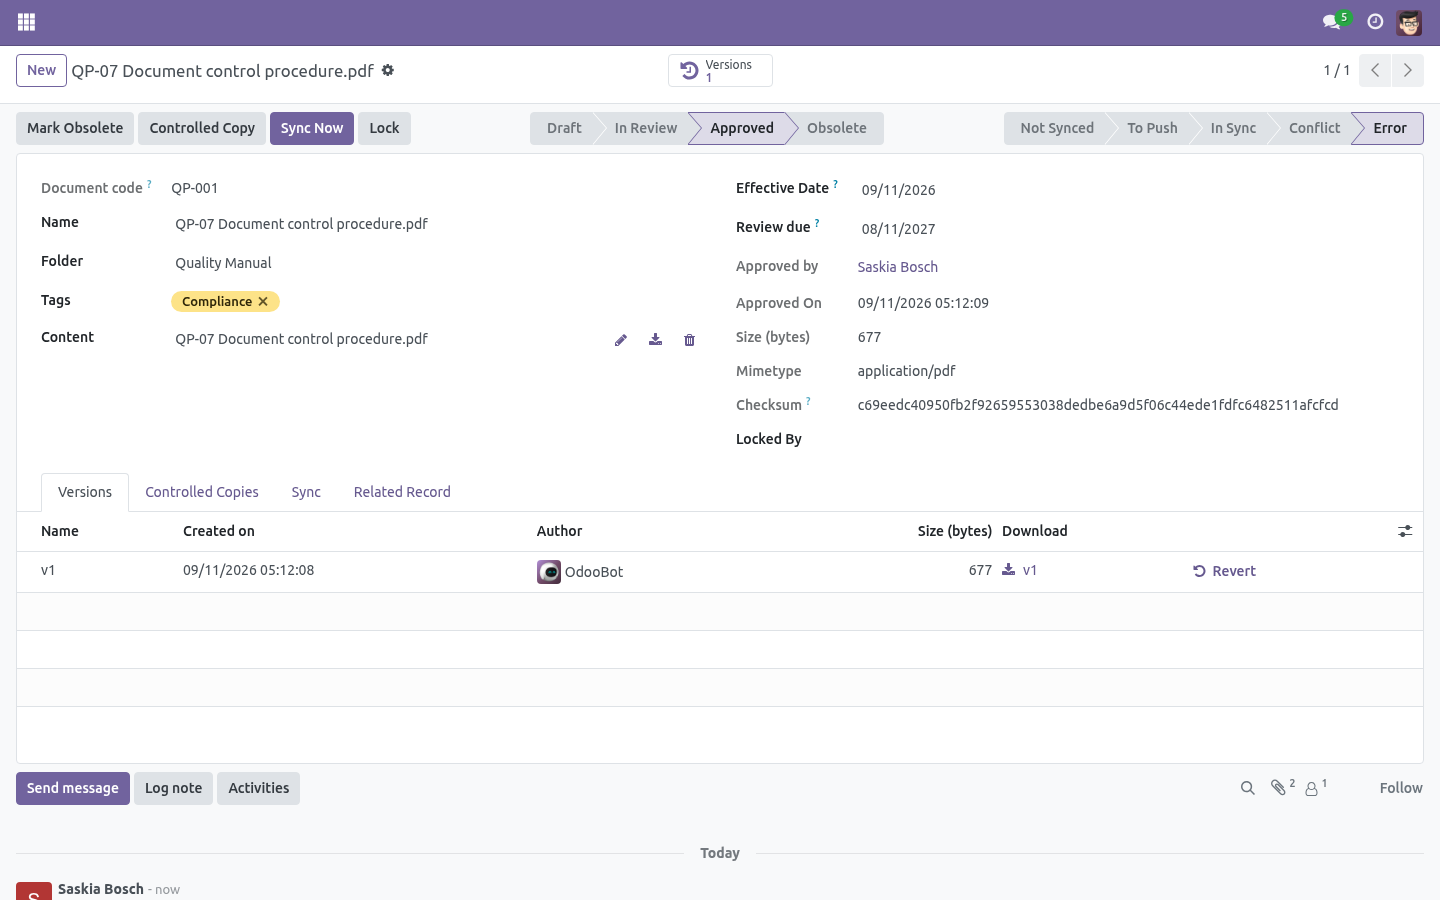Screen dimensions: 1440x900
Task: Set status to Obsolete
Action: click(x=837, y=128)
